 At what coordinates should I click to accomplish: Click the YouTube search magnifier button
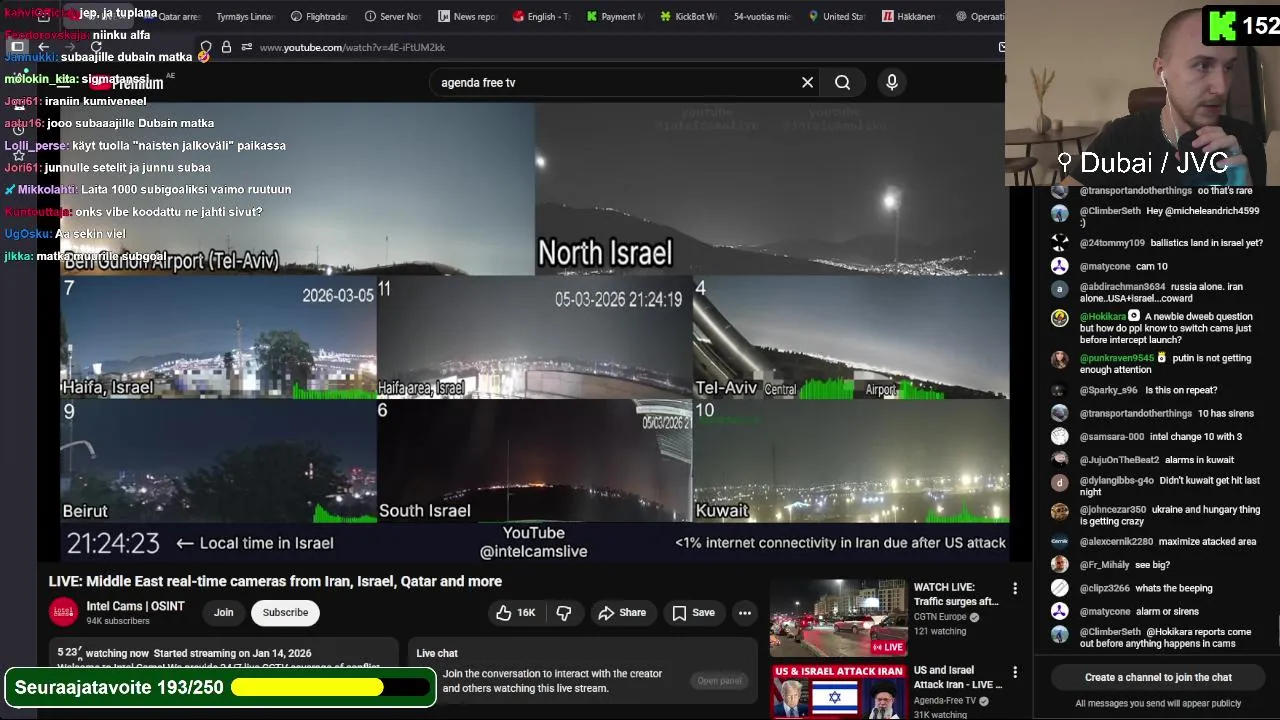pyautogui.click(x=843, y=82)
